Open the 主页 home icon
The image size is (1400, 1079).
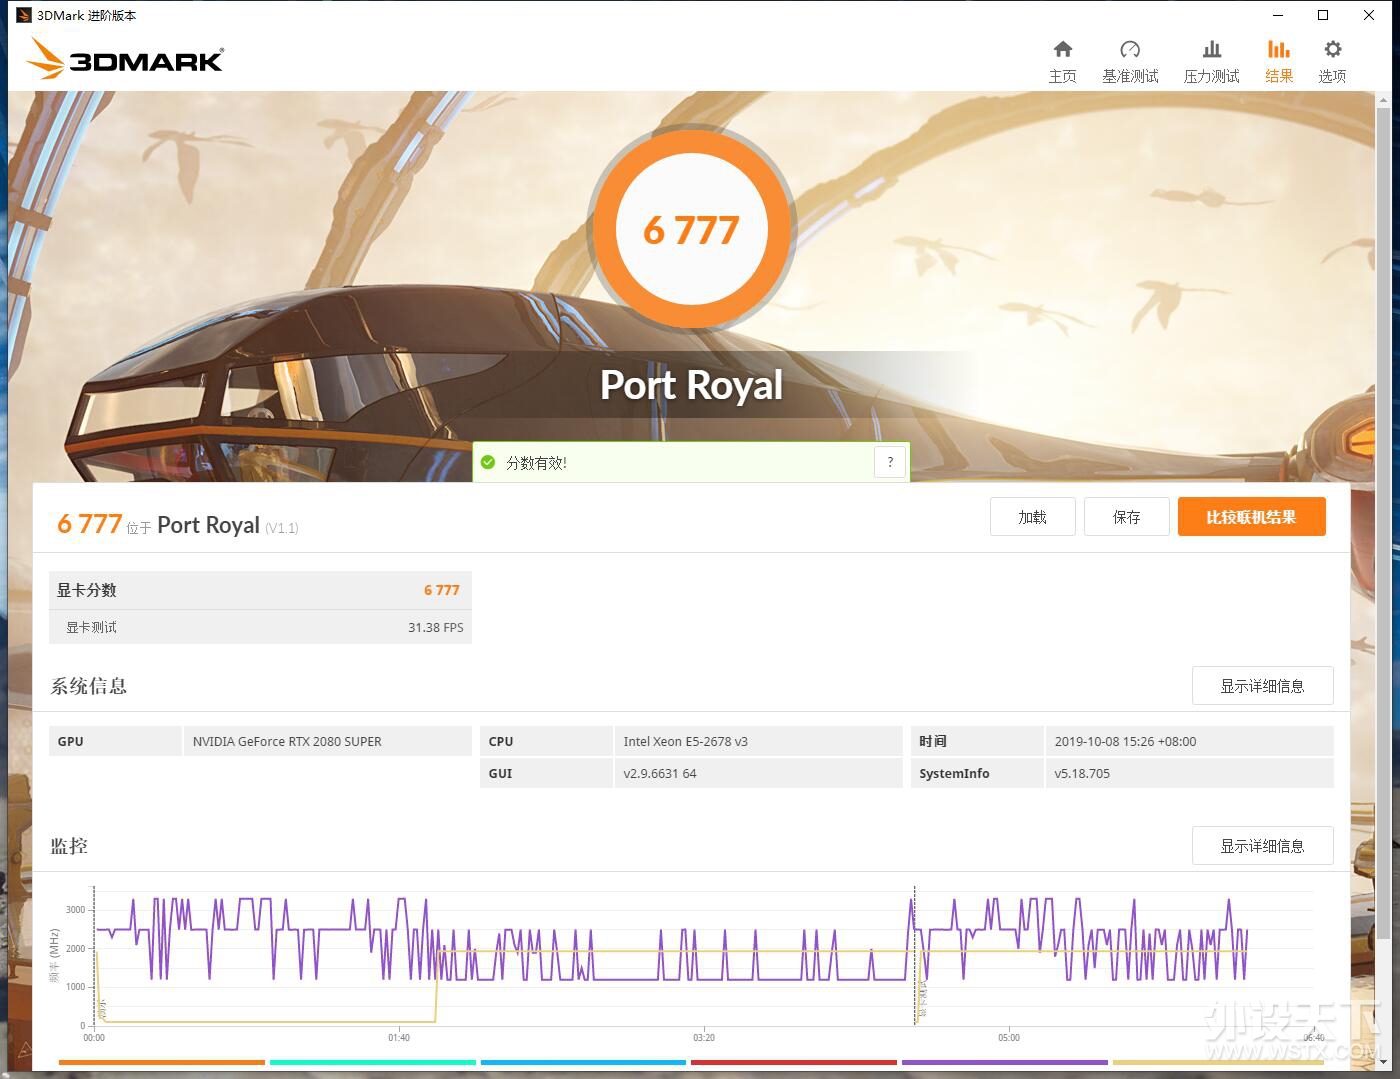pos(1062,50)
